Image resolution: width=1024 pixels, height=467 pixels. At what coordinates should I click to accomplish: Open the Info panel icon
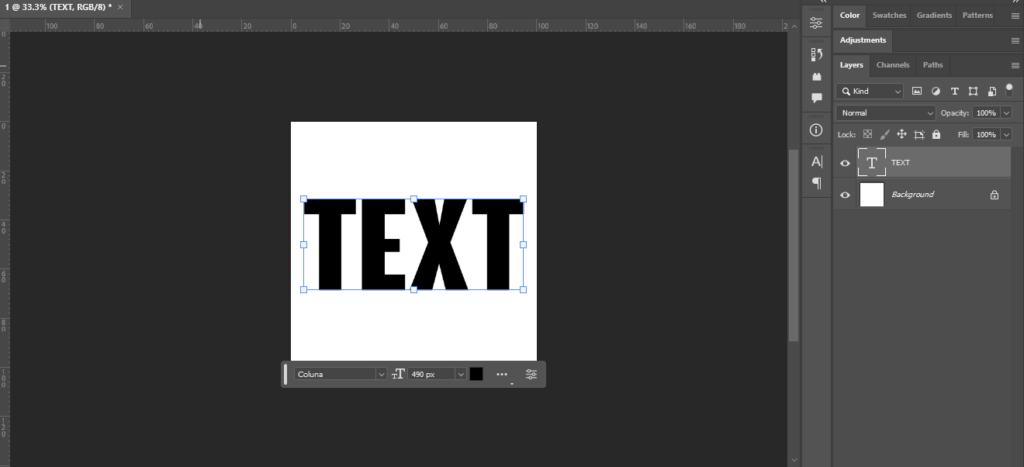(817, 130)
